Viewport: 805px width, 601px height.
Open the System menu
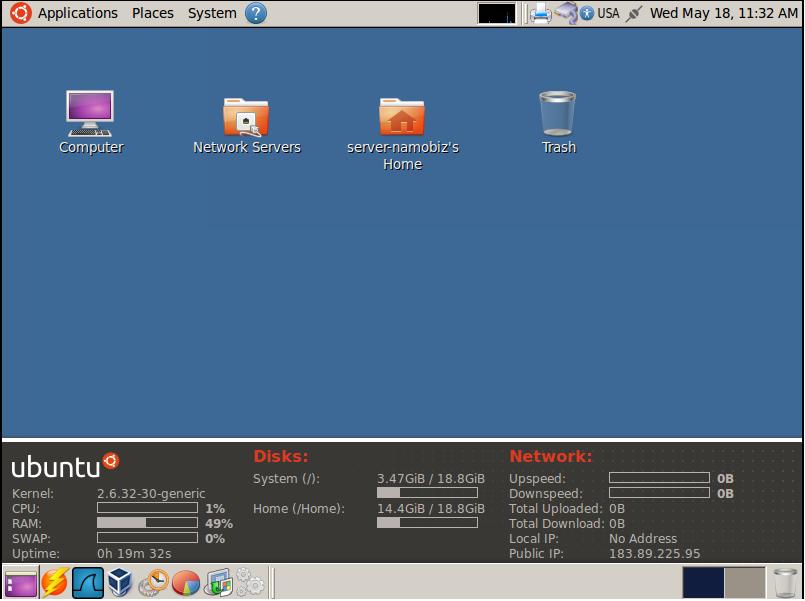212,13
